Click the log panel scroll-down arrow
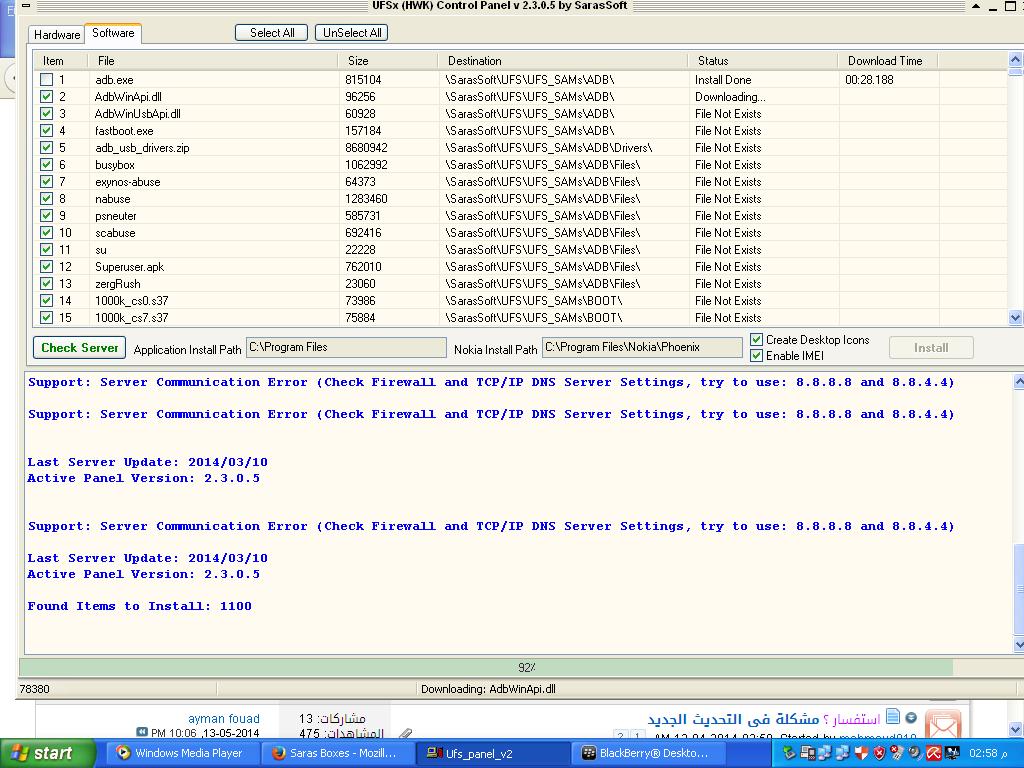The image size is (1024, 768). [x=1018, y=645]
